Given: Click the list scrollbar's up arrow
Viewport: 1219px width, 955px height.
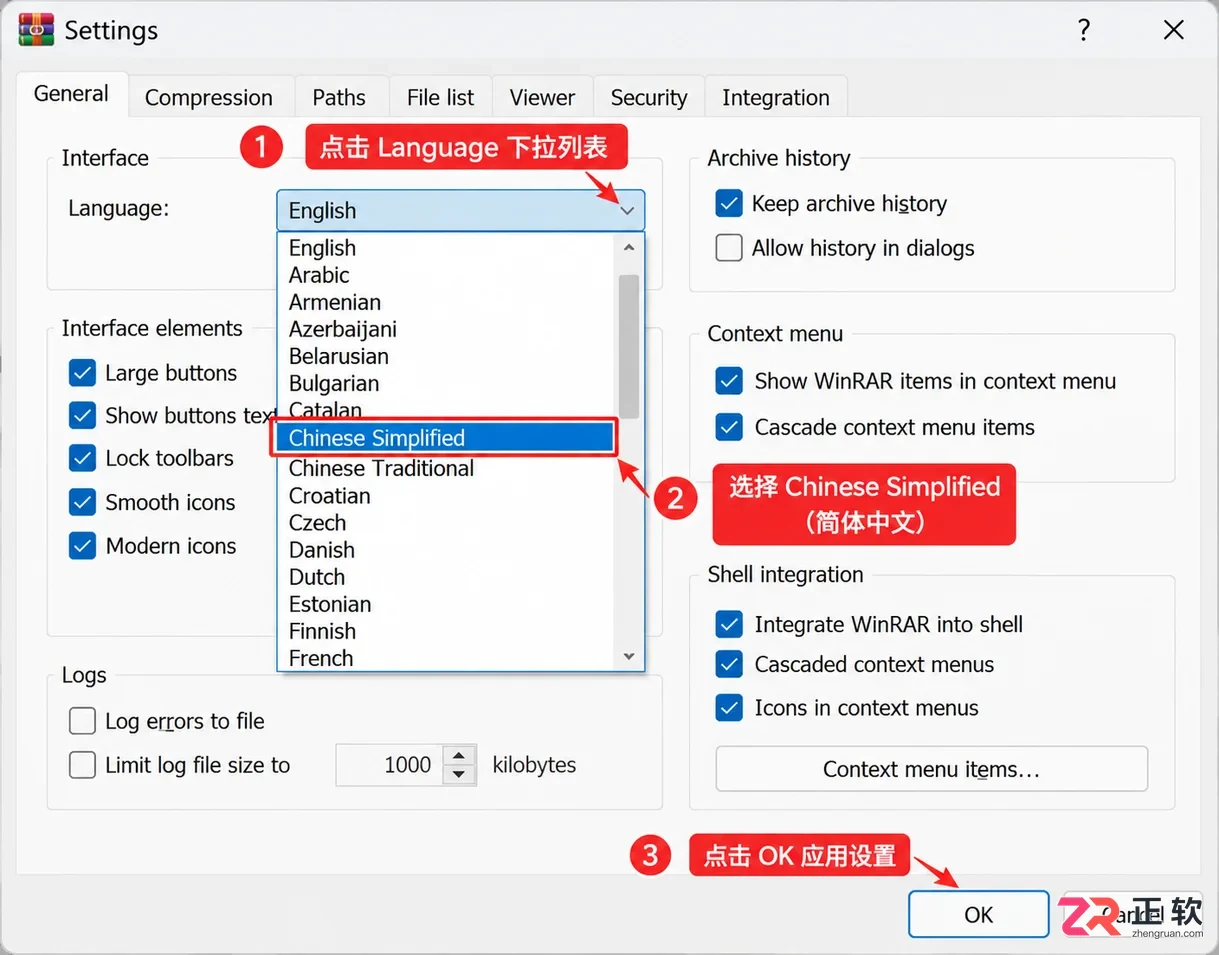Looking at the screenshot, I should 629,248.
